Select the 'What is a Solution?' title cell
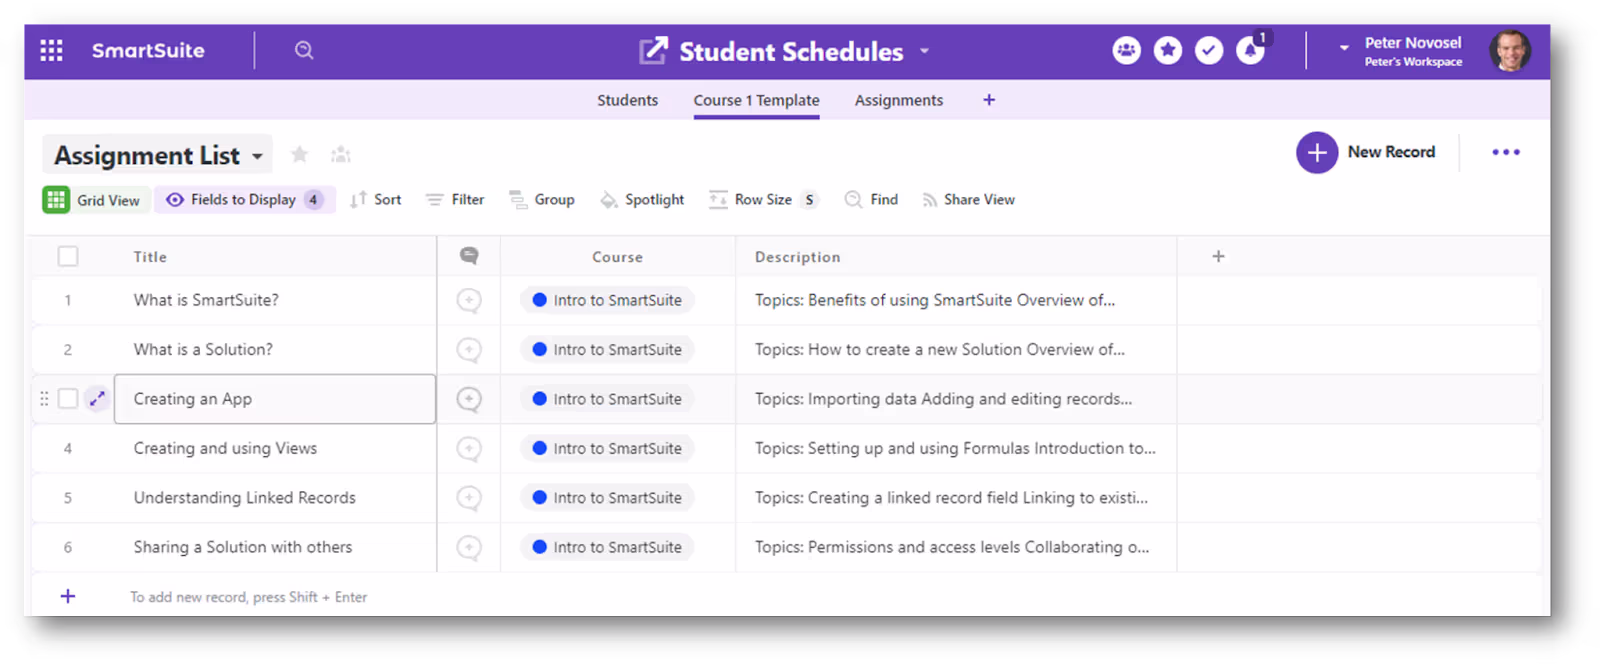 coord(275,350)
